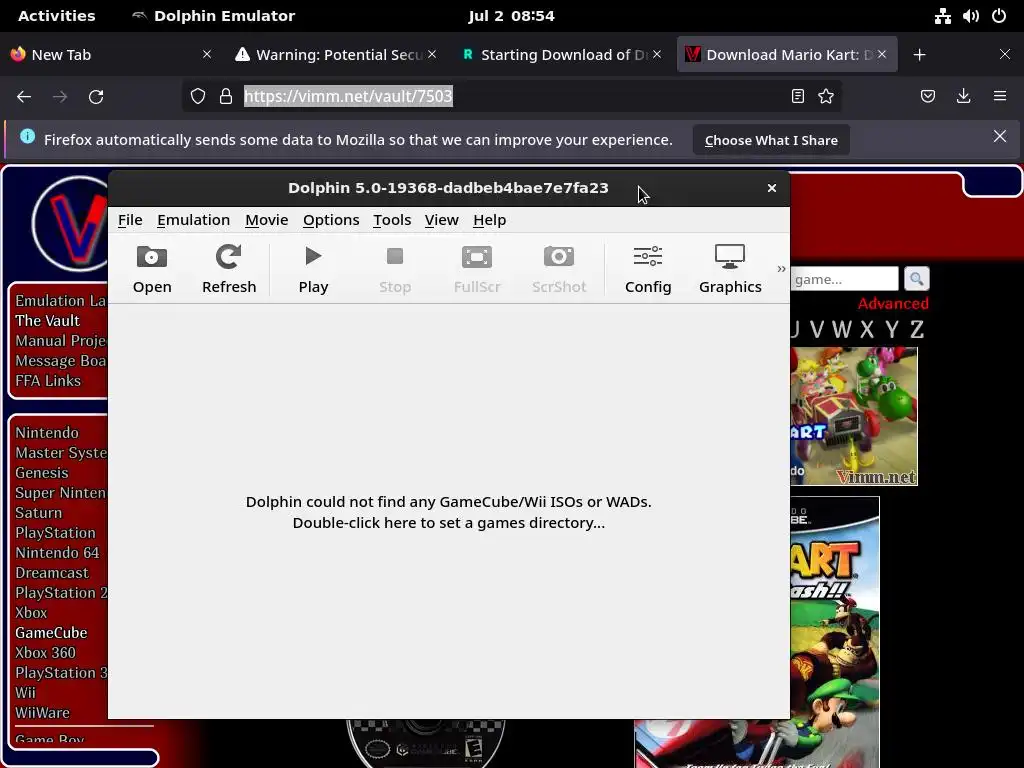Open the Graphics settings icon
The image size is (1024, 768).
pyautogui.click(x=730, y=269)
